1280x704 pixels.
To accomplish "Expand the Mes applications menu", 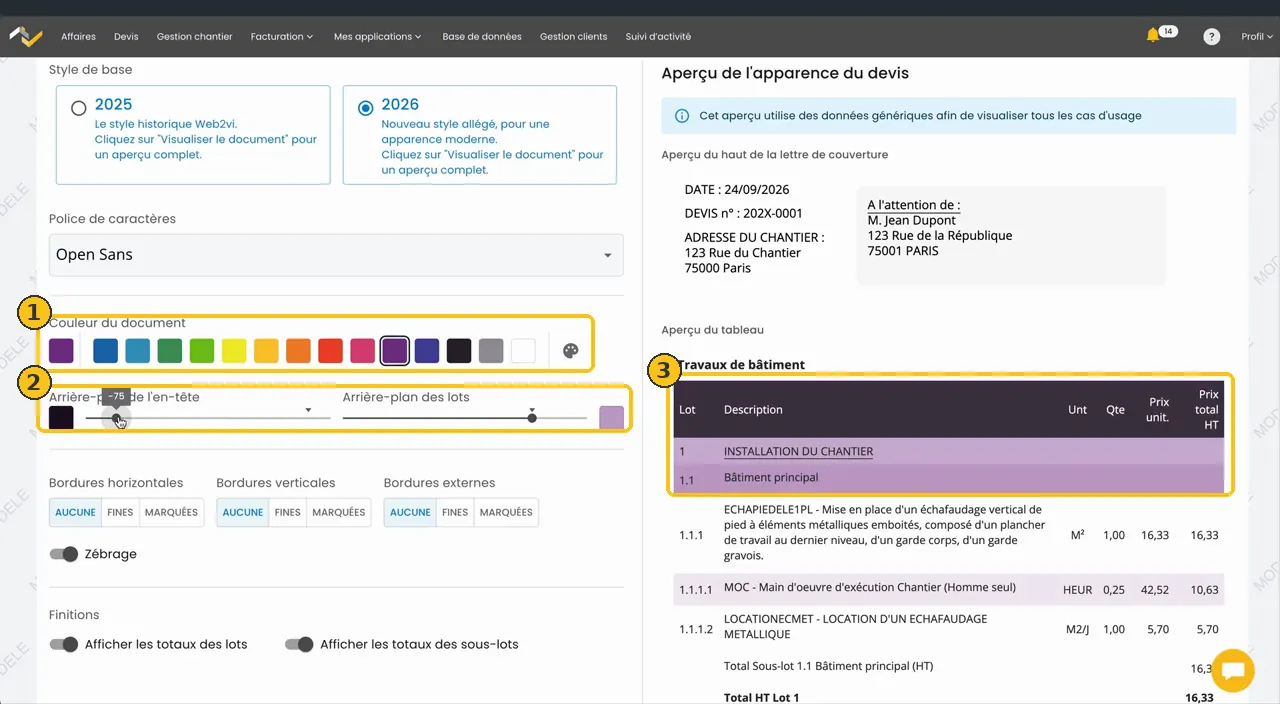I will (378, 36).
